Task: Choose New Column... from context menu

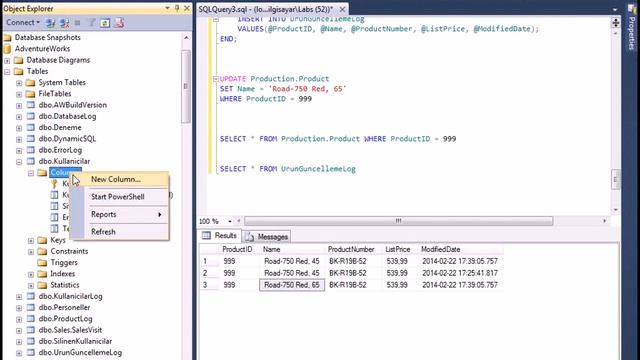Action: pyautogui.click(x=120, y=179)
